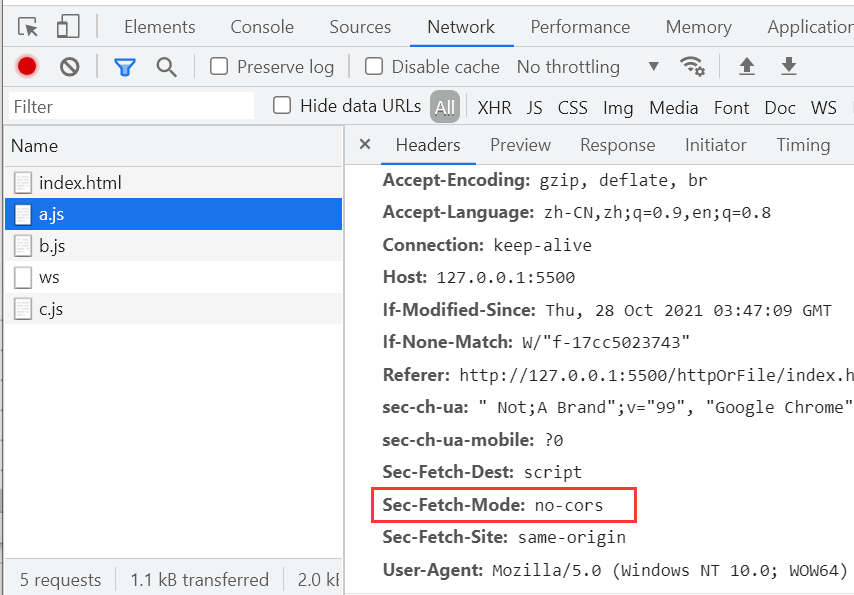The height and width of the screenshot is (595, 854).
Task: Check Hide data URLs
Action: click(x=281, y=104)
